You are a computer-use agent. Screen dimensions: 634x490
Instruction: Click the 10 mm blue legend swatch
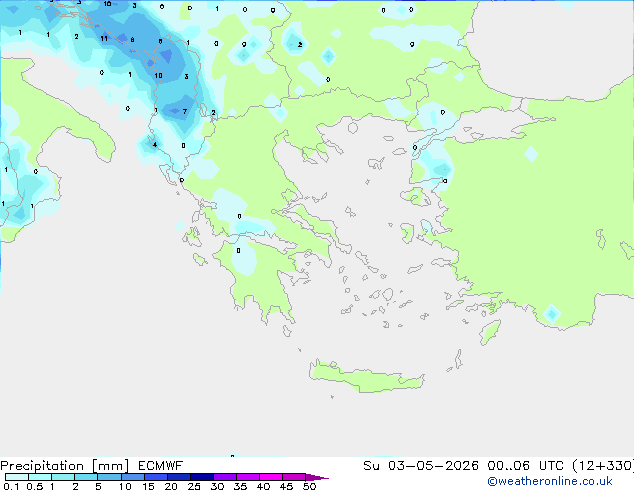click(132, 477)
